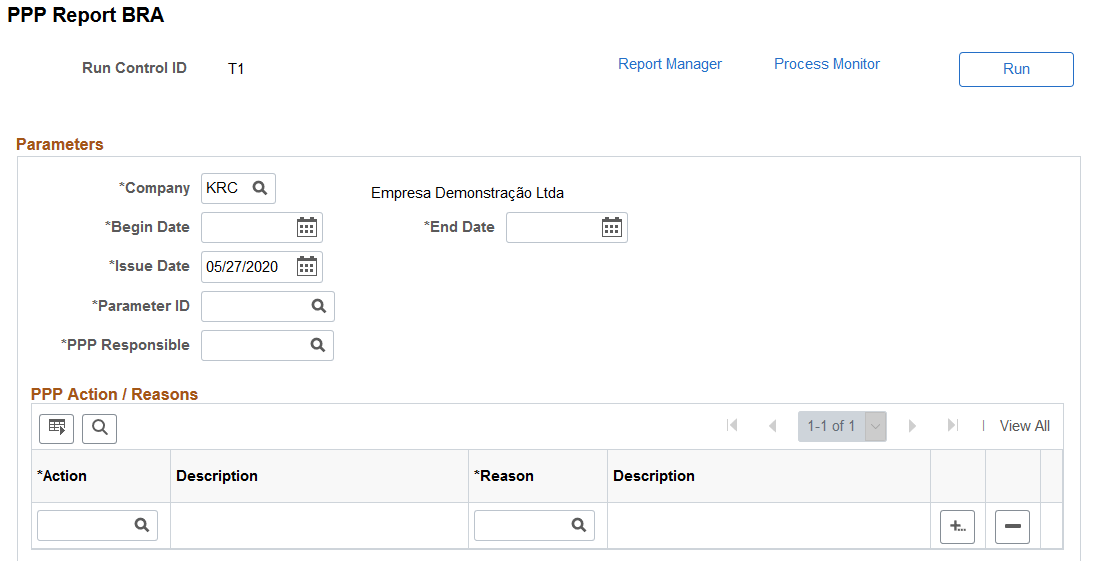The width and height of the screenshot is (1093, 561).
Task: Click View All in the grid
Action: coord(1024,426)
